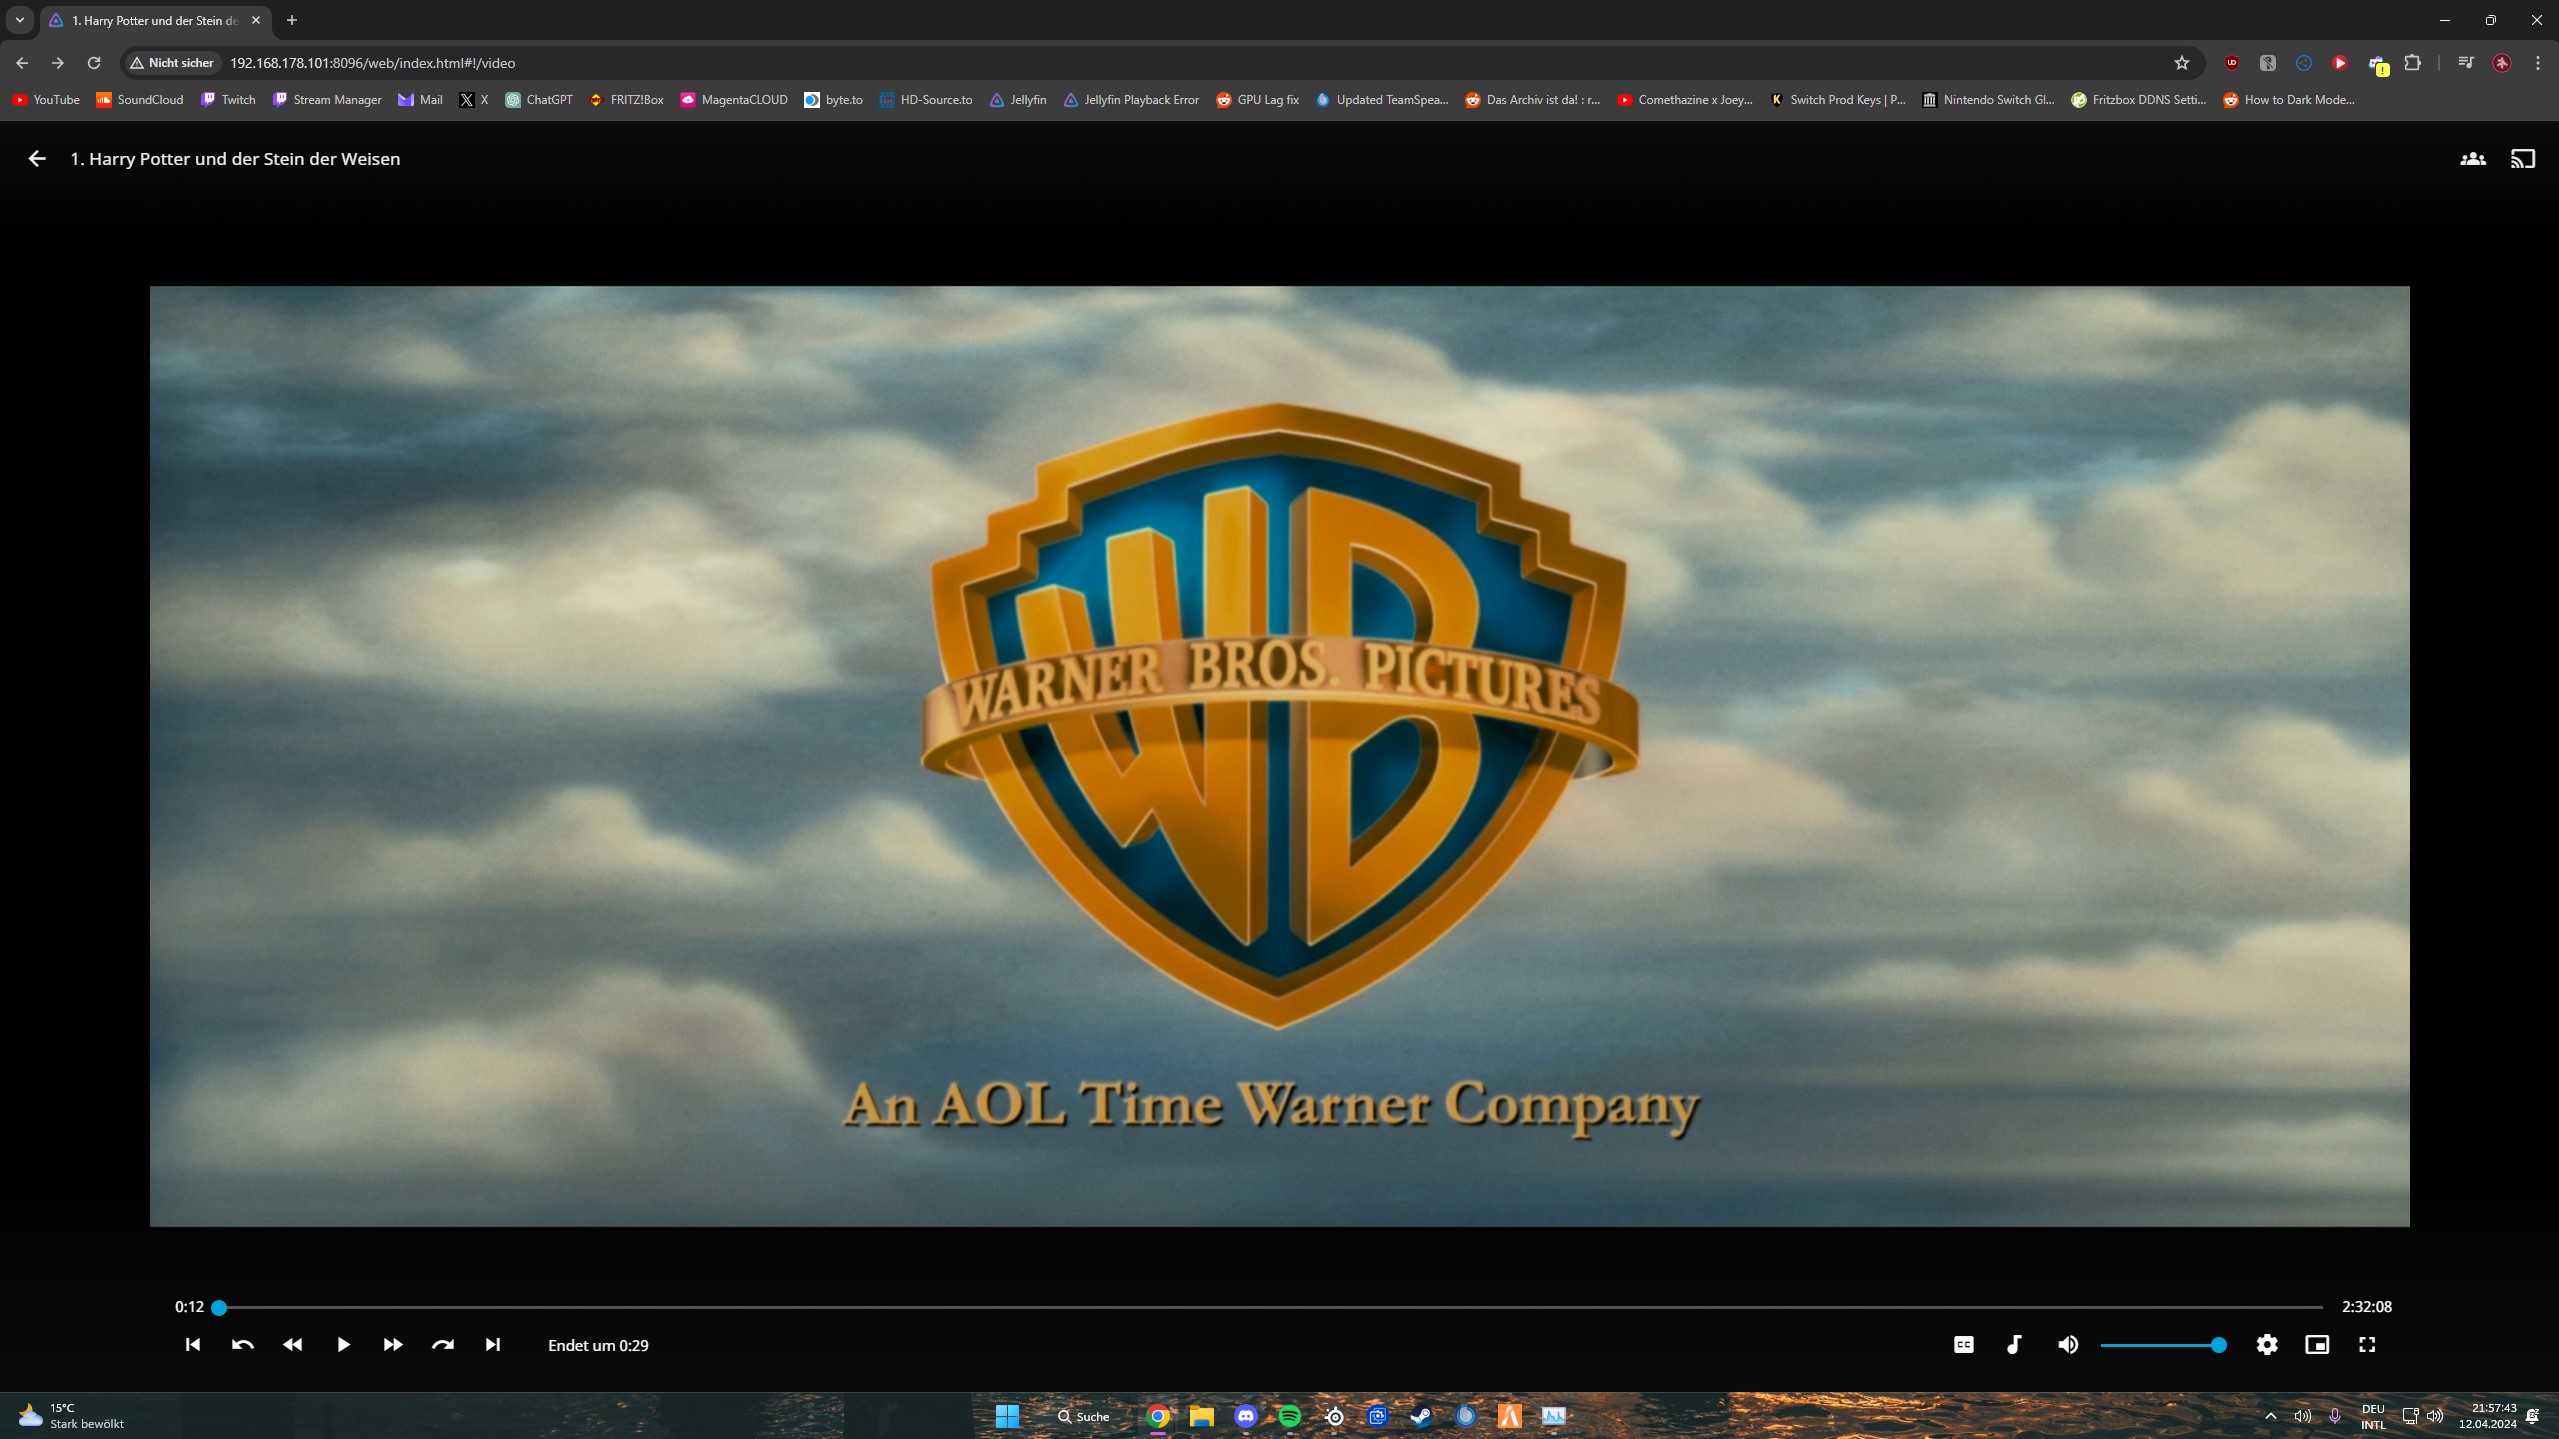
Task: Open the audio track selector
Action: (x=2014, y=1345)
